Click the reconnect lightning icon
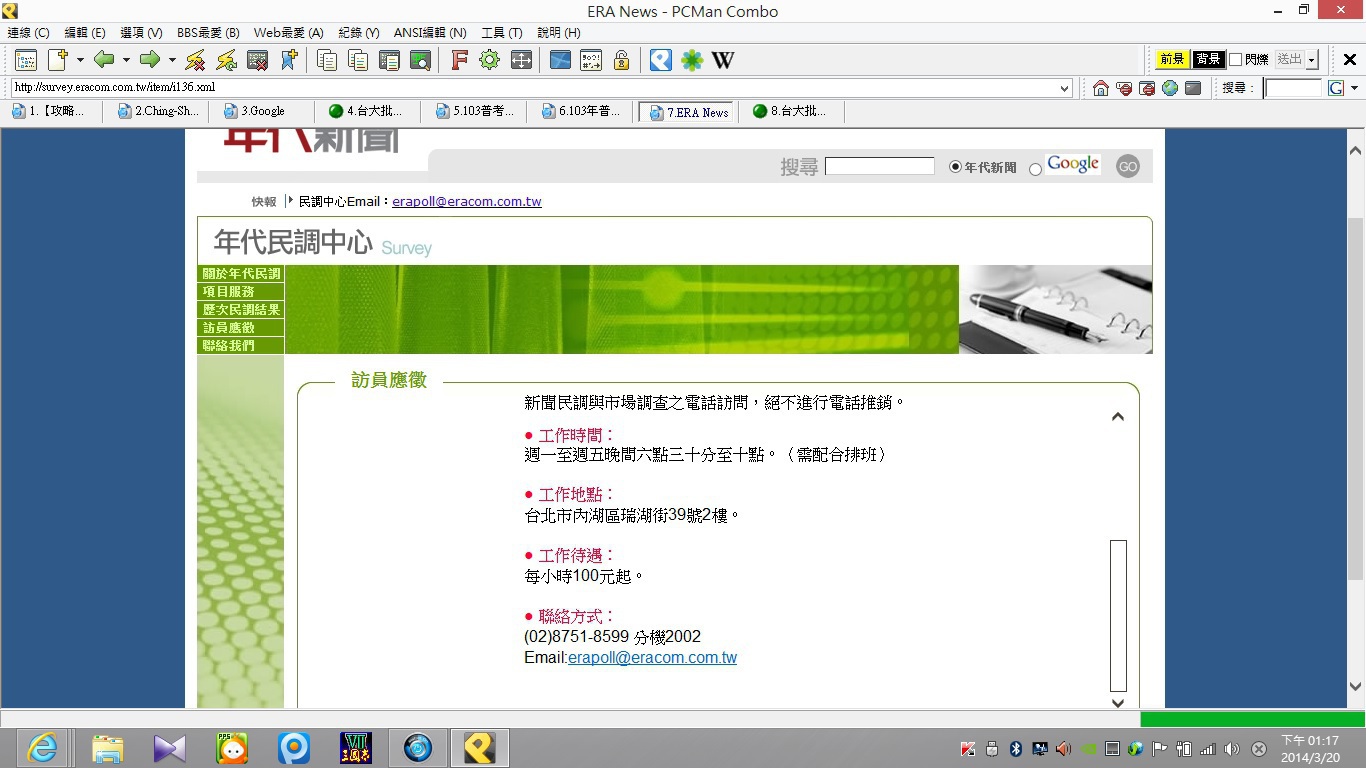This screenshot has width=1366, height=768. click(227, 60)
